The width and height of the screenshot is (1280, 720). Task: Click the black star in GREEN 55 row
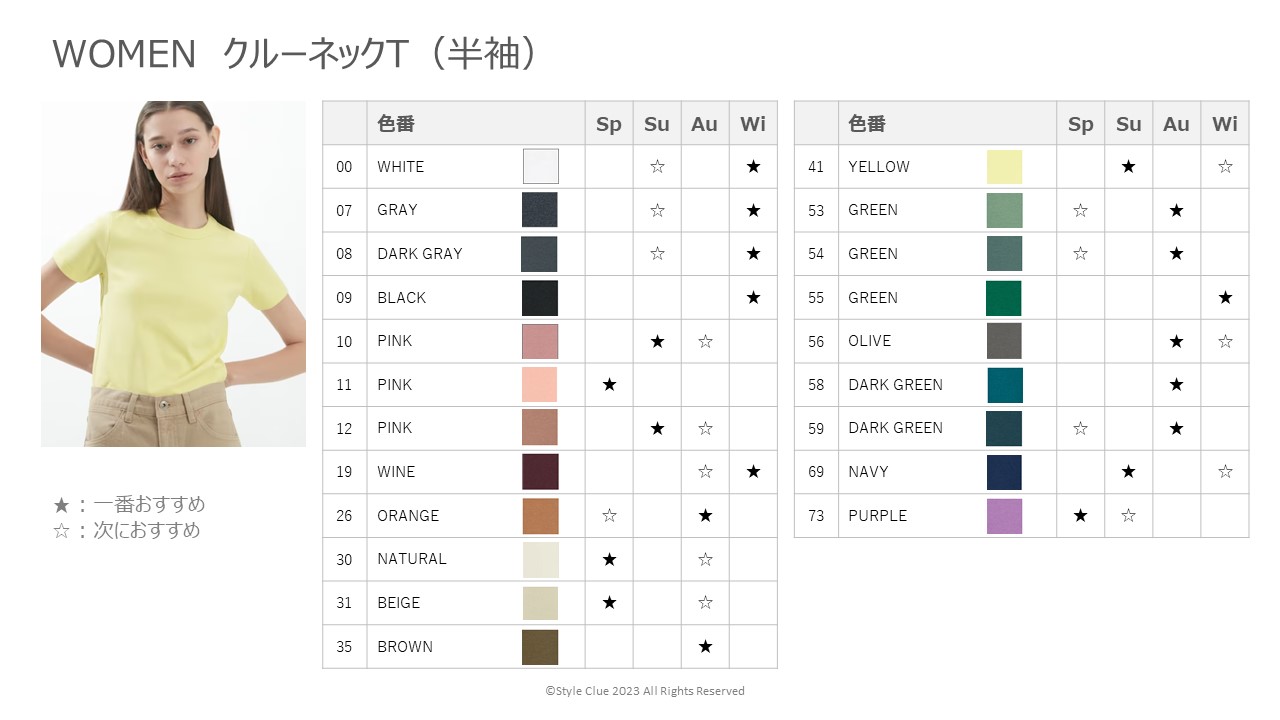[1225, 298]
